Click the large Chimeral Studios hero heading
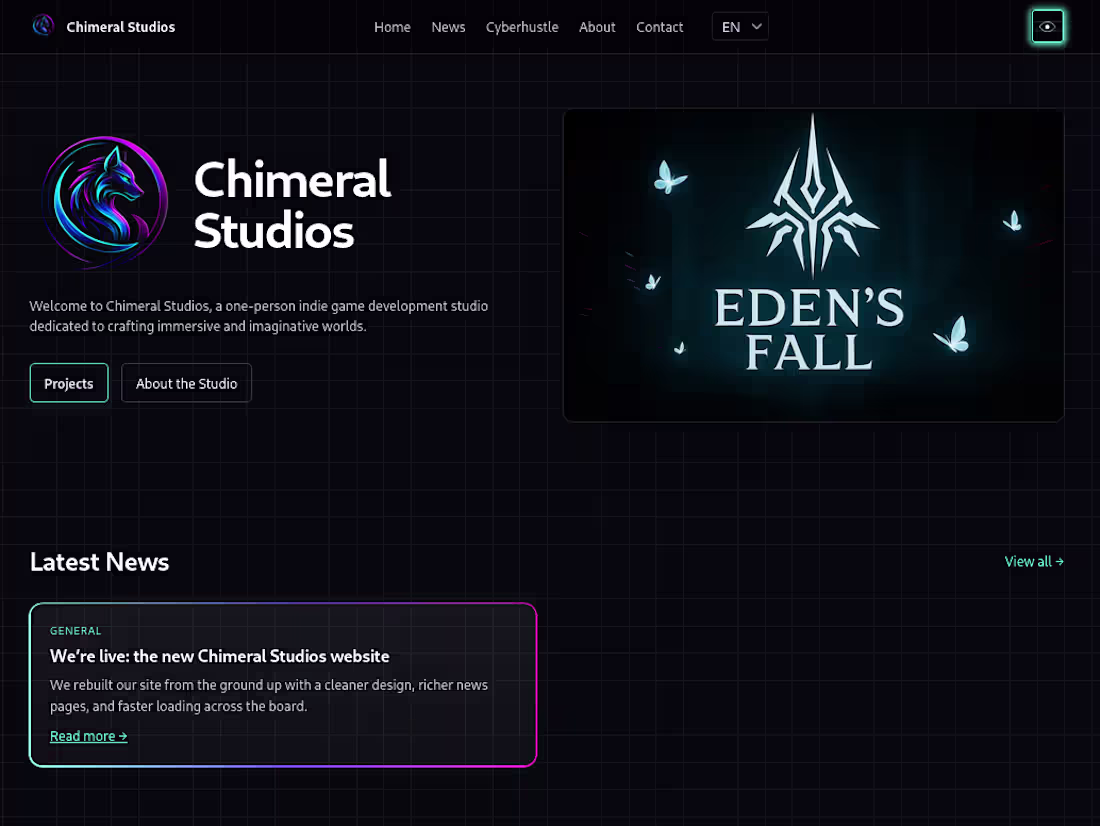Viewport: 1100px width, 826px height. (293, 205)
